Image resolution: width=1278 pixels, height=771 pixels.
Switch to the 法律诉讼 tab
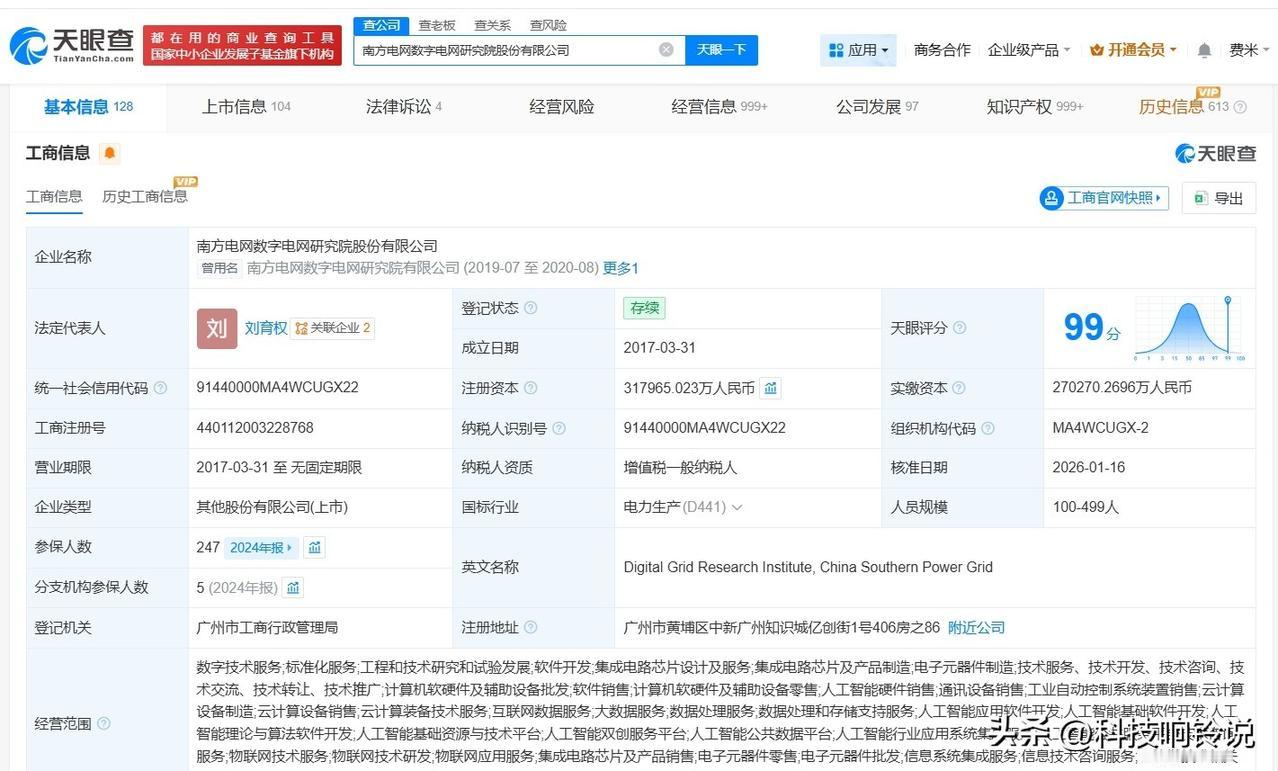(404, 107)
